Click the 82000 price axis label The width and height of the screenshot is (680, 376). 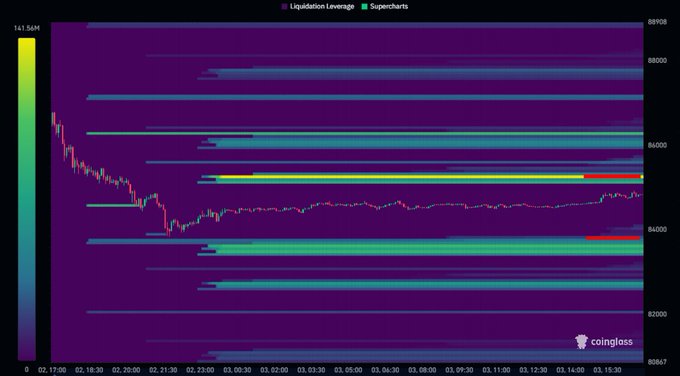pos(657,314)
